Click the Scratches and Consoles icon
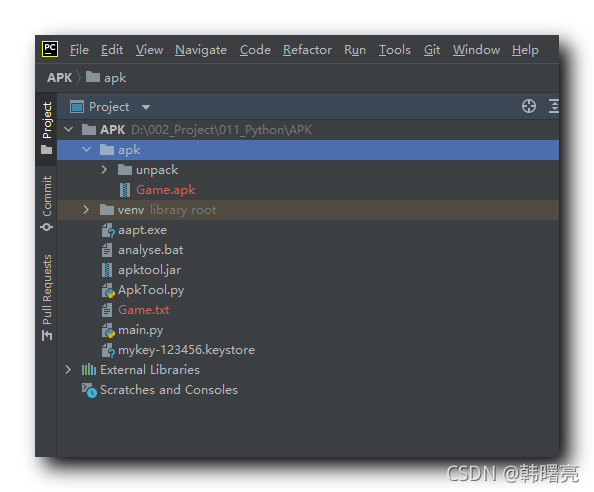 (x=89, y=390)
